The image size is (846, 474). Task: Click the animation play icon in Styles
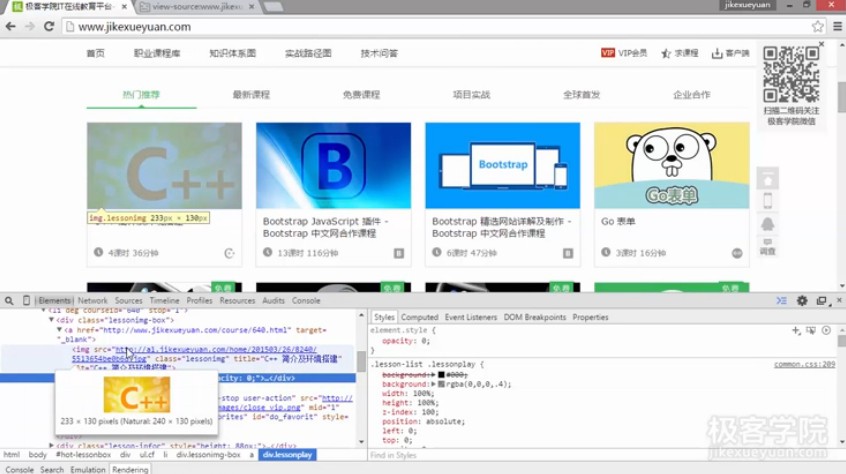click(x=826, y=330)
